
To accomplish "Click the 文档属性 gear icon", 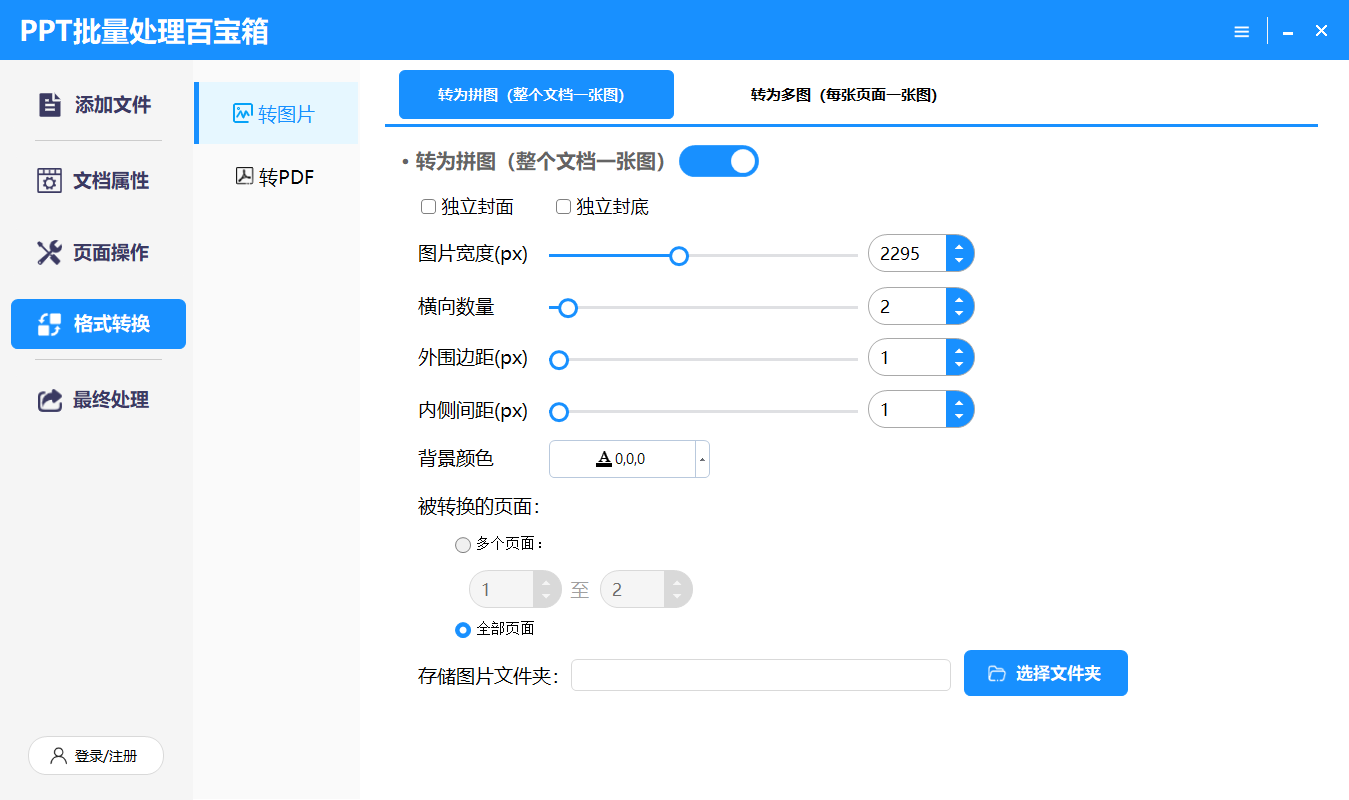I will pos(49,181).
